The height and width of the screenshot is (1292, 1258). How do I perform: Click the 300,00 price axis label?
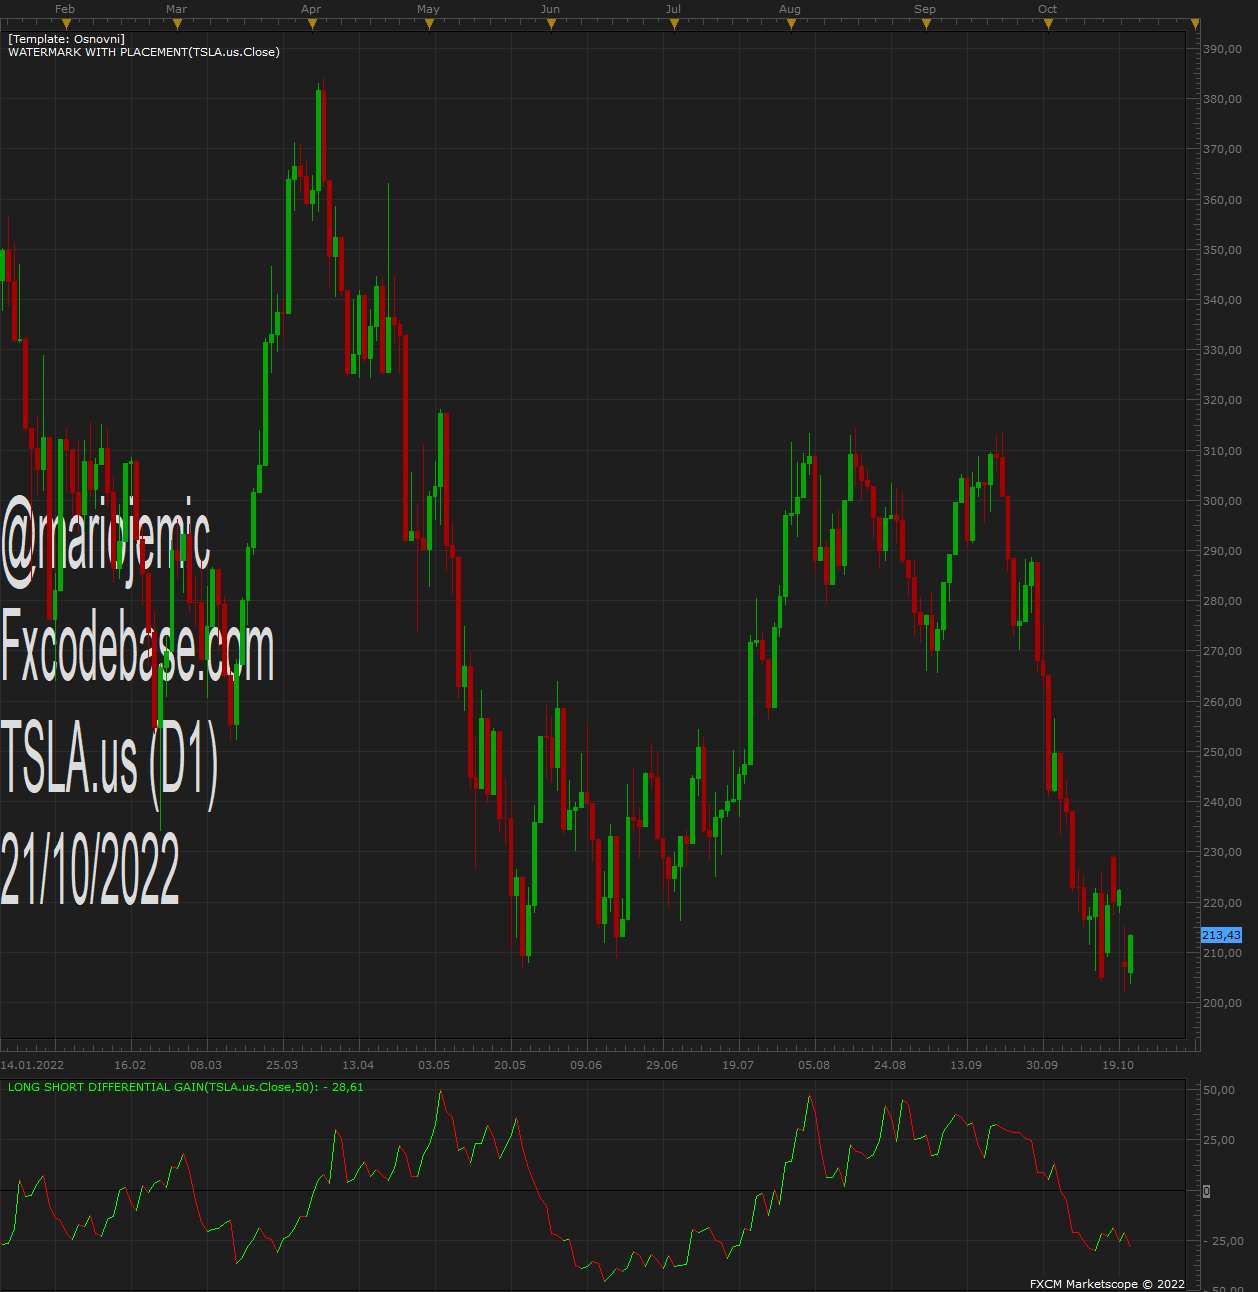coord(1222,501)
